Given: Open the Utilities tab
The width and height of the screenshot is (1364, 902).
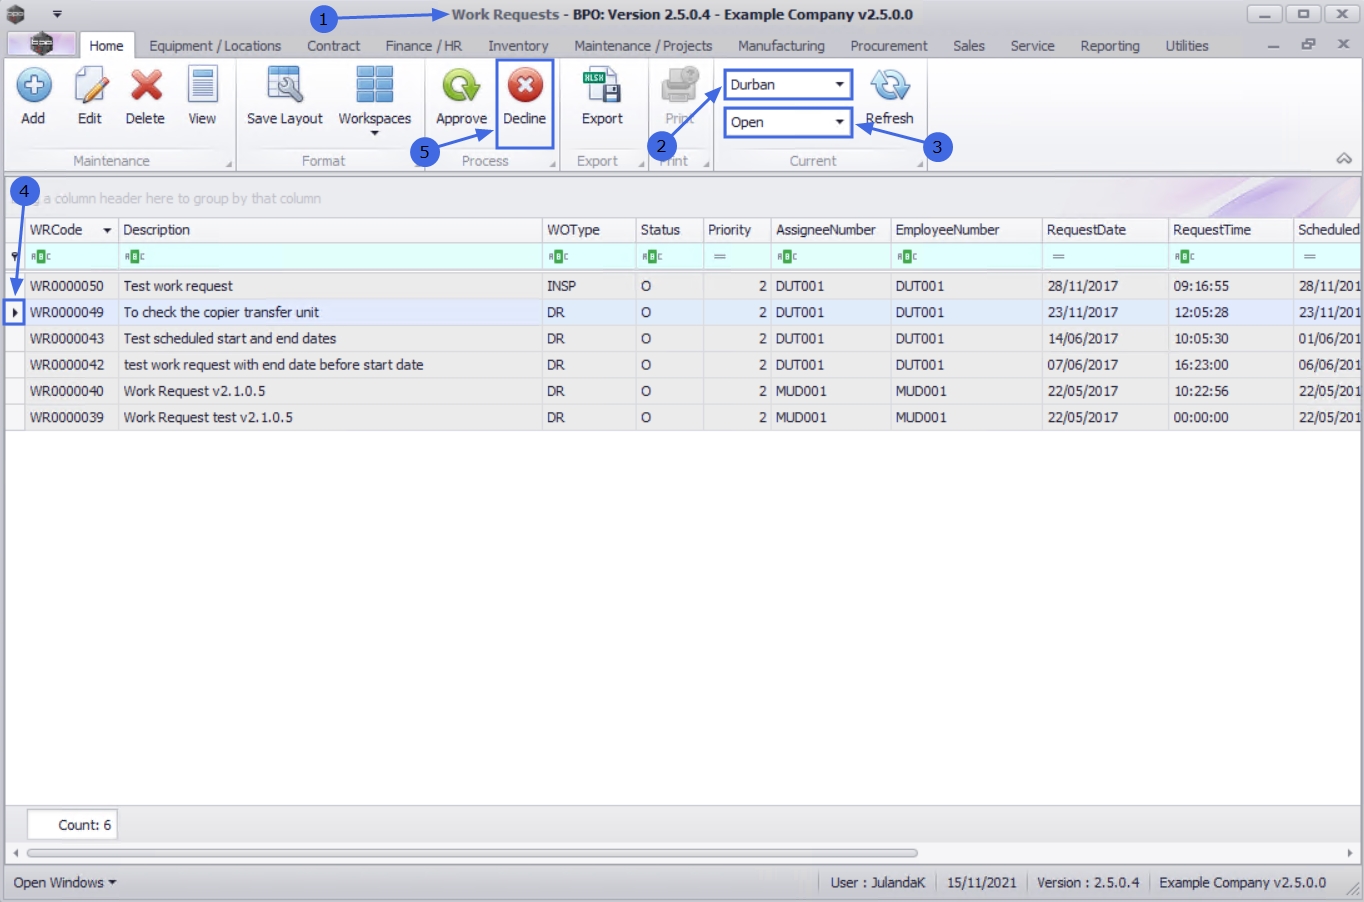Looking at the screenshot, I should (x=1187, y=46).
